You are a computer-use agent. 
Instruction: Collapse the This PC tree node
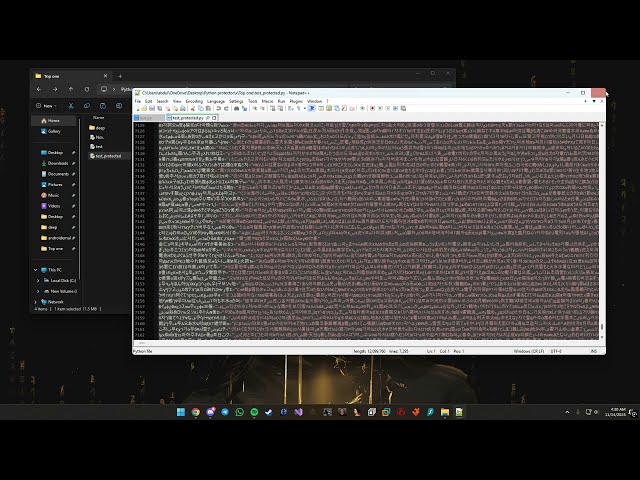(x=36, y=270)
